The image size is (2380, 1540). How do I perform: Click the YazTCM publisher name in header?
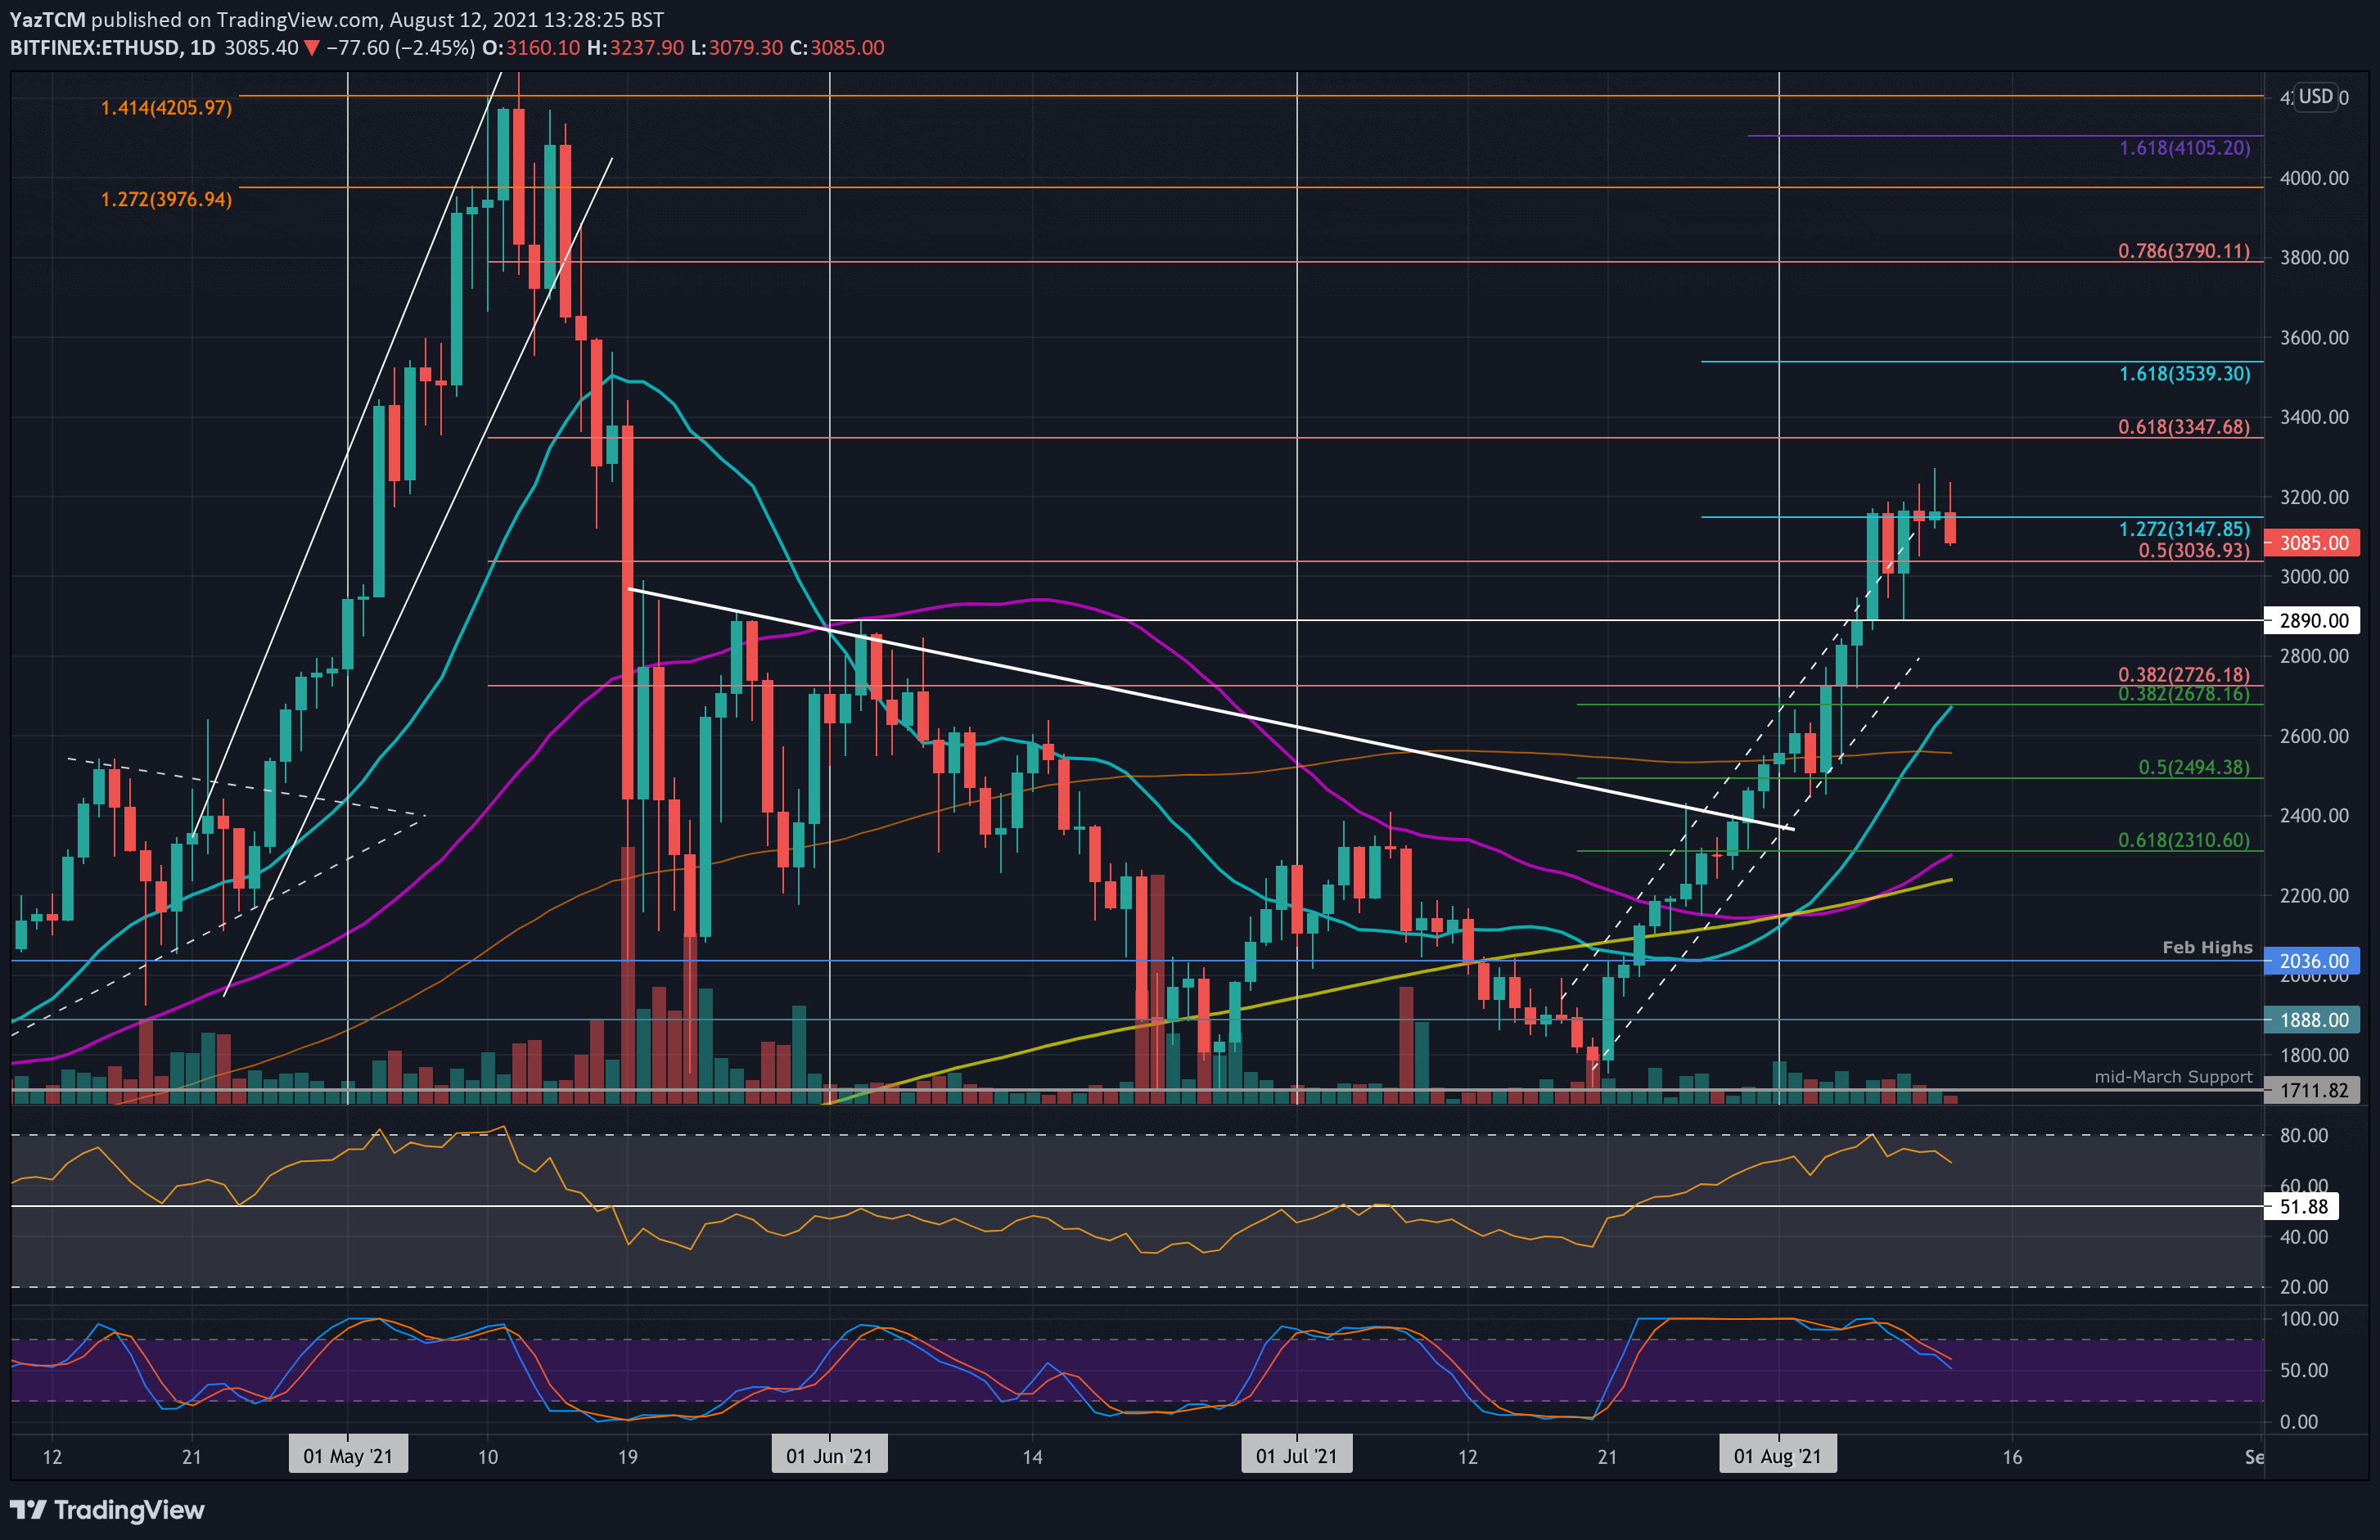click(x=47, y=19)
